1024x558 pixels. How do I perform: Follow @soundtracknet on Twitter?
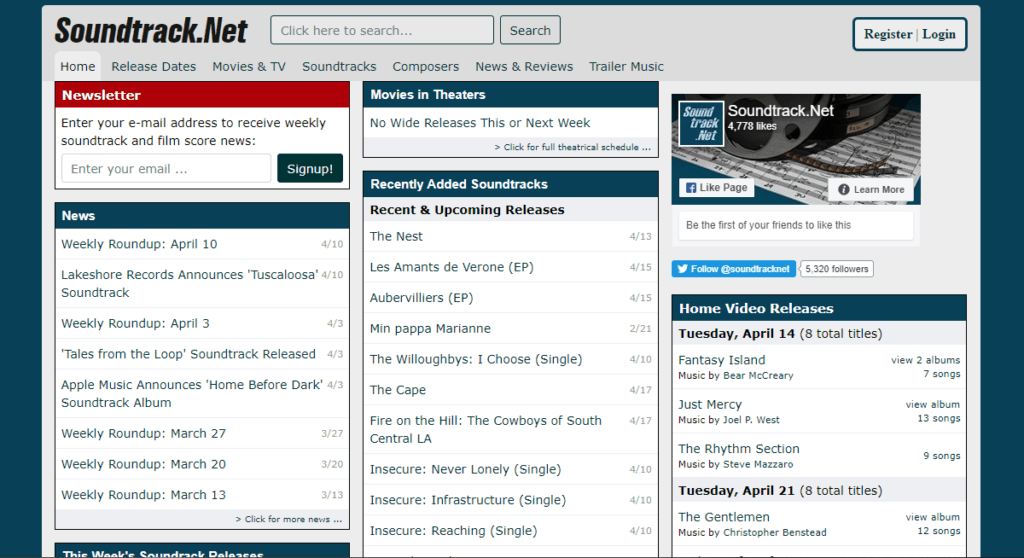click(x=733, y=269)
